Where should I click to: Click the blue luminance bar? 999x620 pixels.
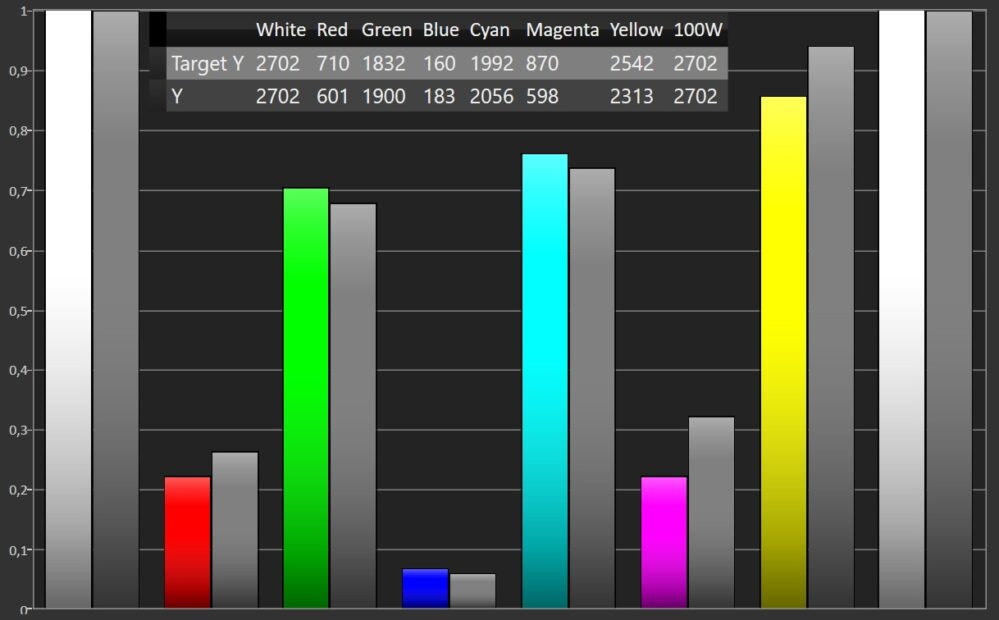(426, 588)
